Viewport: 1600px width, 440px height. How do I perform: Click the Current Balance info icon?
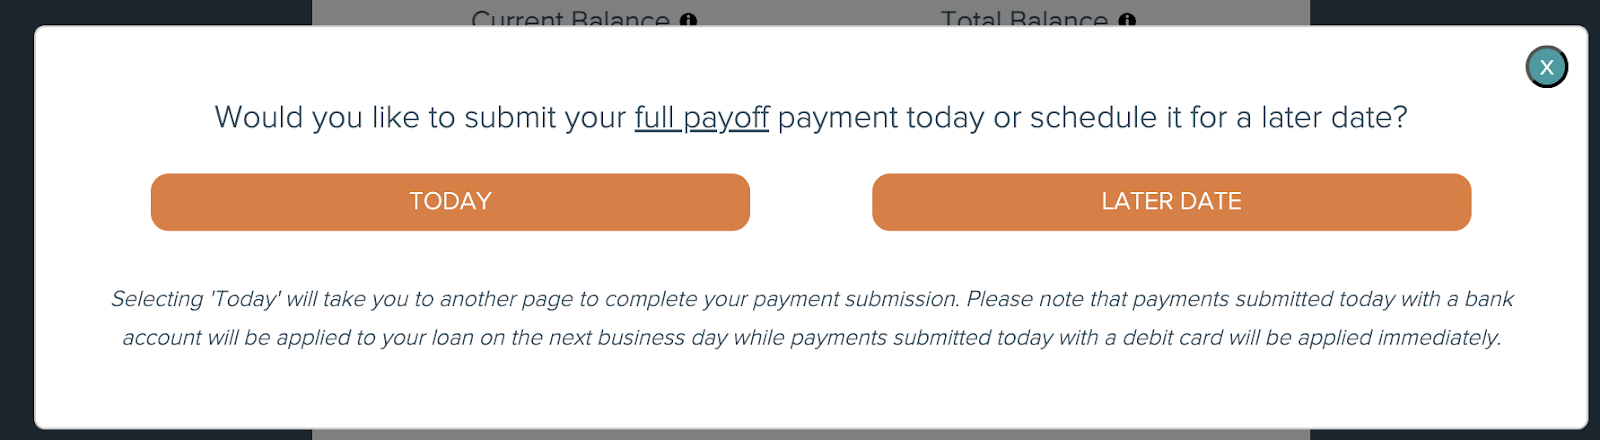(x=688, y=20)
